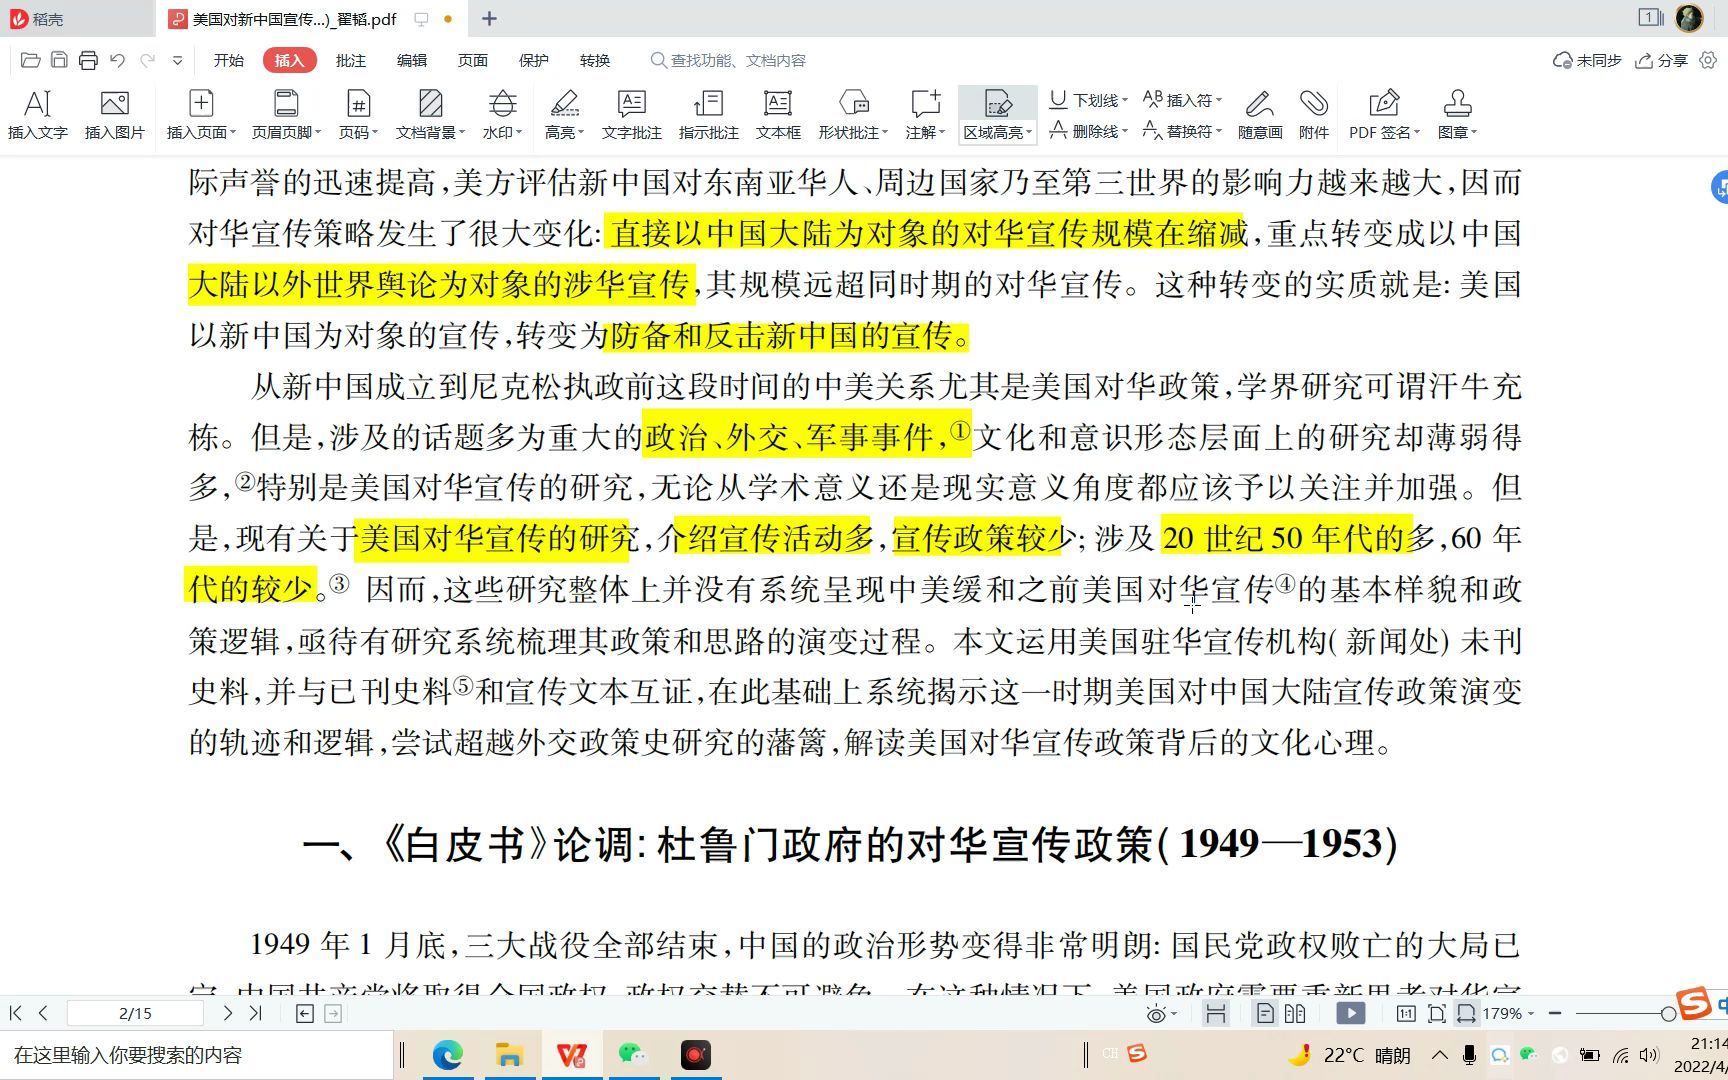Open the Start ribbon tab
Image resolution: width=1728 pixels, height=1080 pixels.
coord(229,60)
